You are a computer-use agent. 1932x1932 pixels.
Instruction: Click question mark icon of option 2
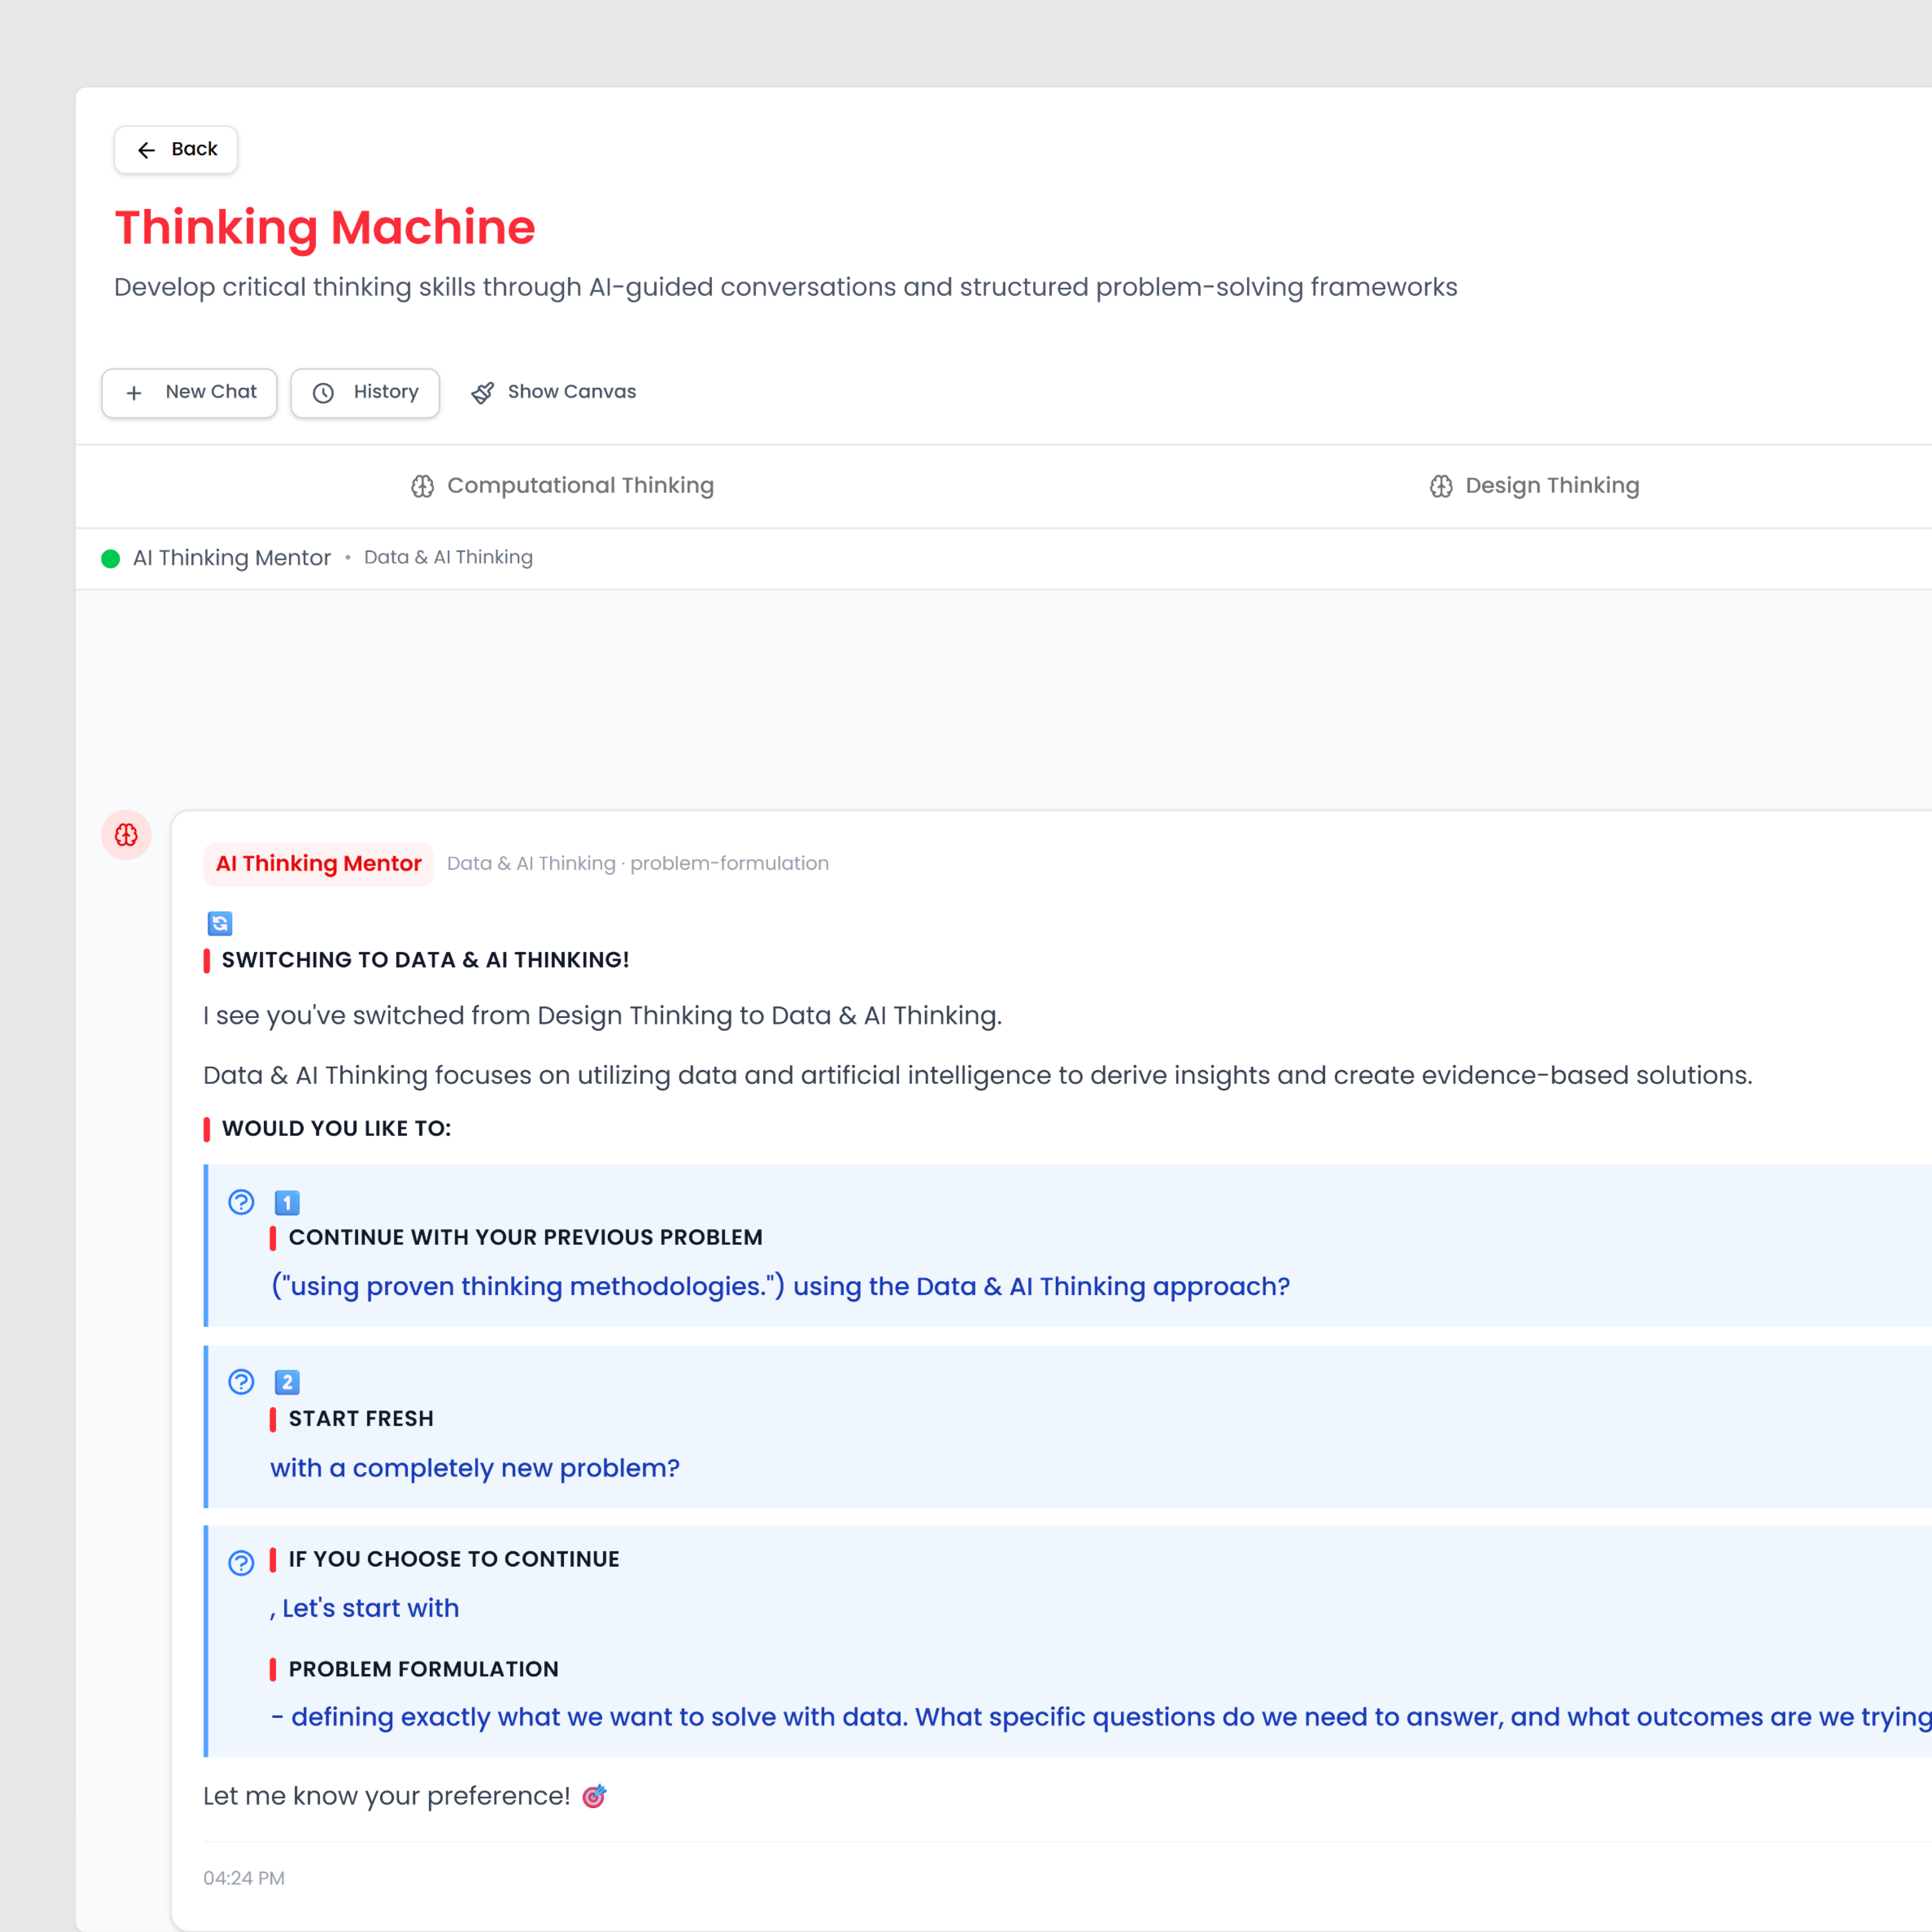click(241, 1382)
